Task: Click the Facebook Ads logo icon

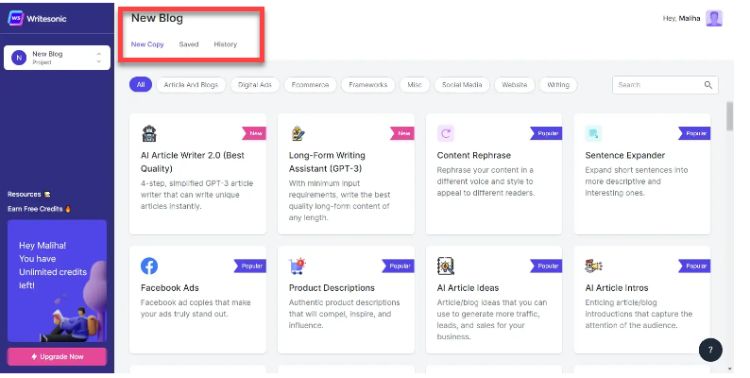Action: click(x=149, y=266)
